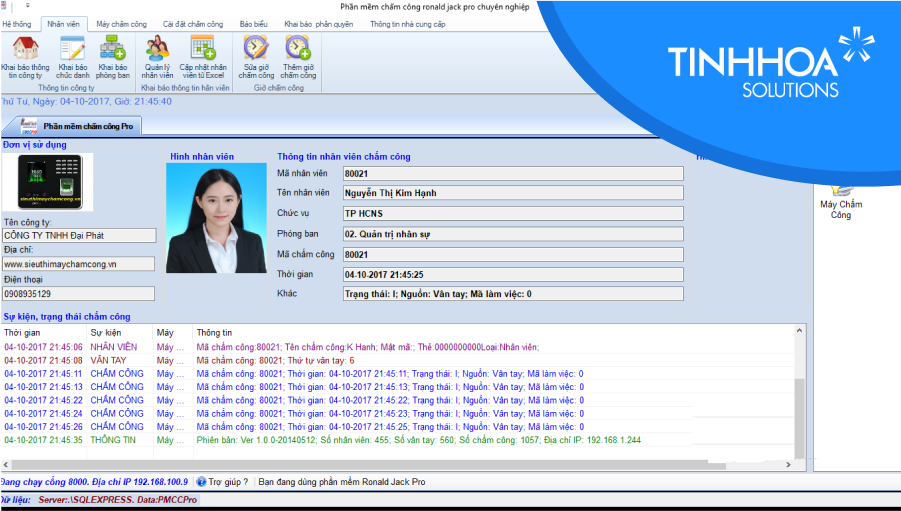
Task: Click the Trợ giúp ? link
Action: pyautogui.click(x=228, y=482)
